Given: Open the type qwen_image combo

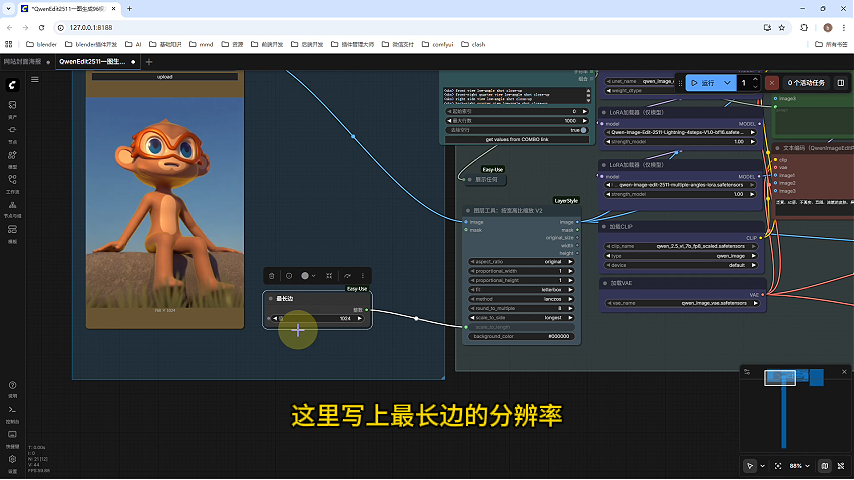Looking at the screenshot, I should click(681, 256).
